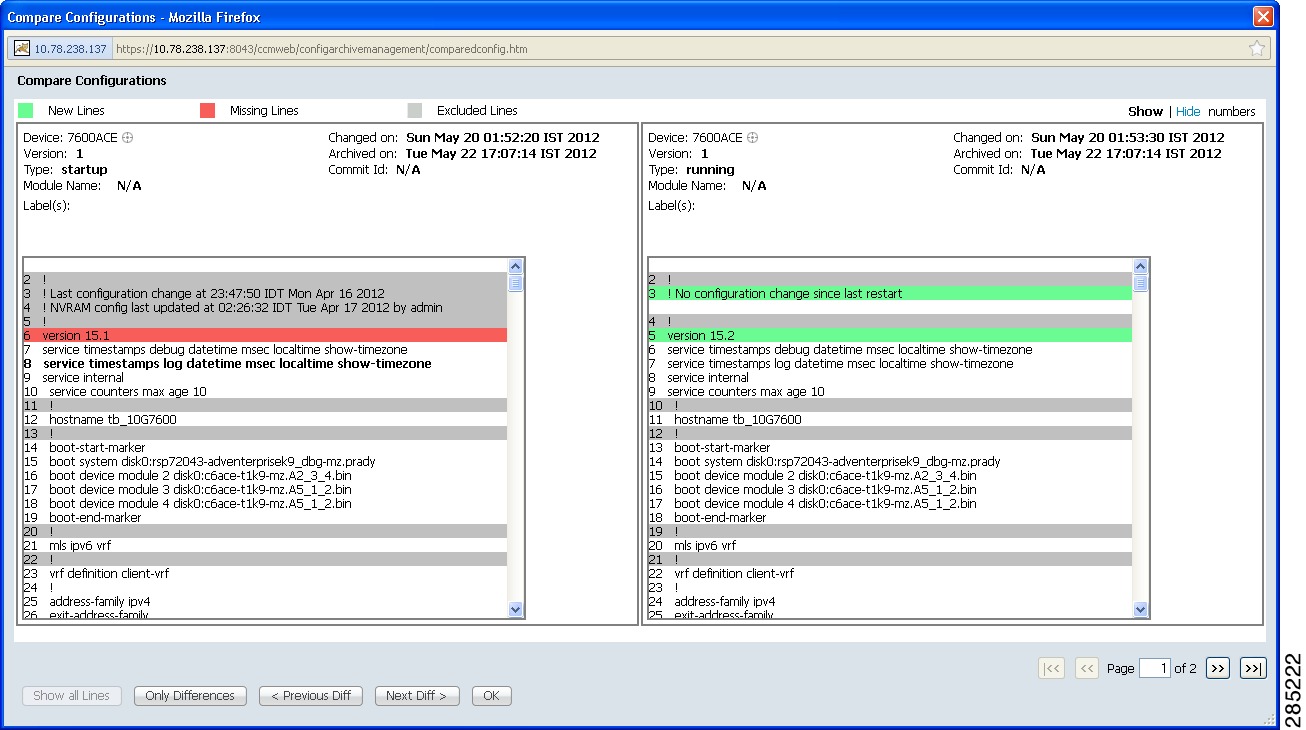
Task: Click down arrow of right config scrollbar
Action: click(x=1141, y=609)
